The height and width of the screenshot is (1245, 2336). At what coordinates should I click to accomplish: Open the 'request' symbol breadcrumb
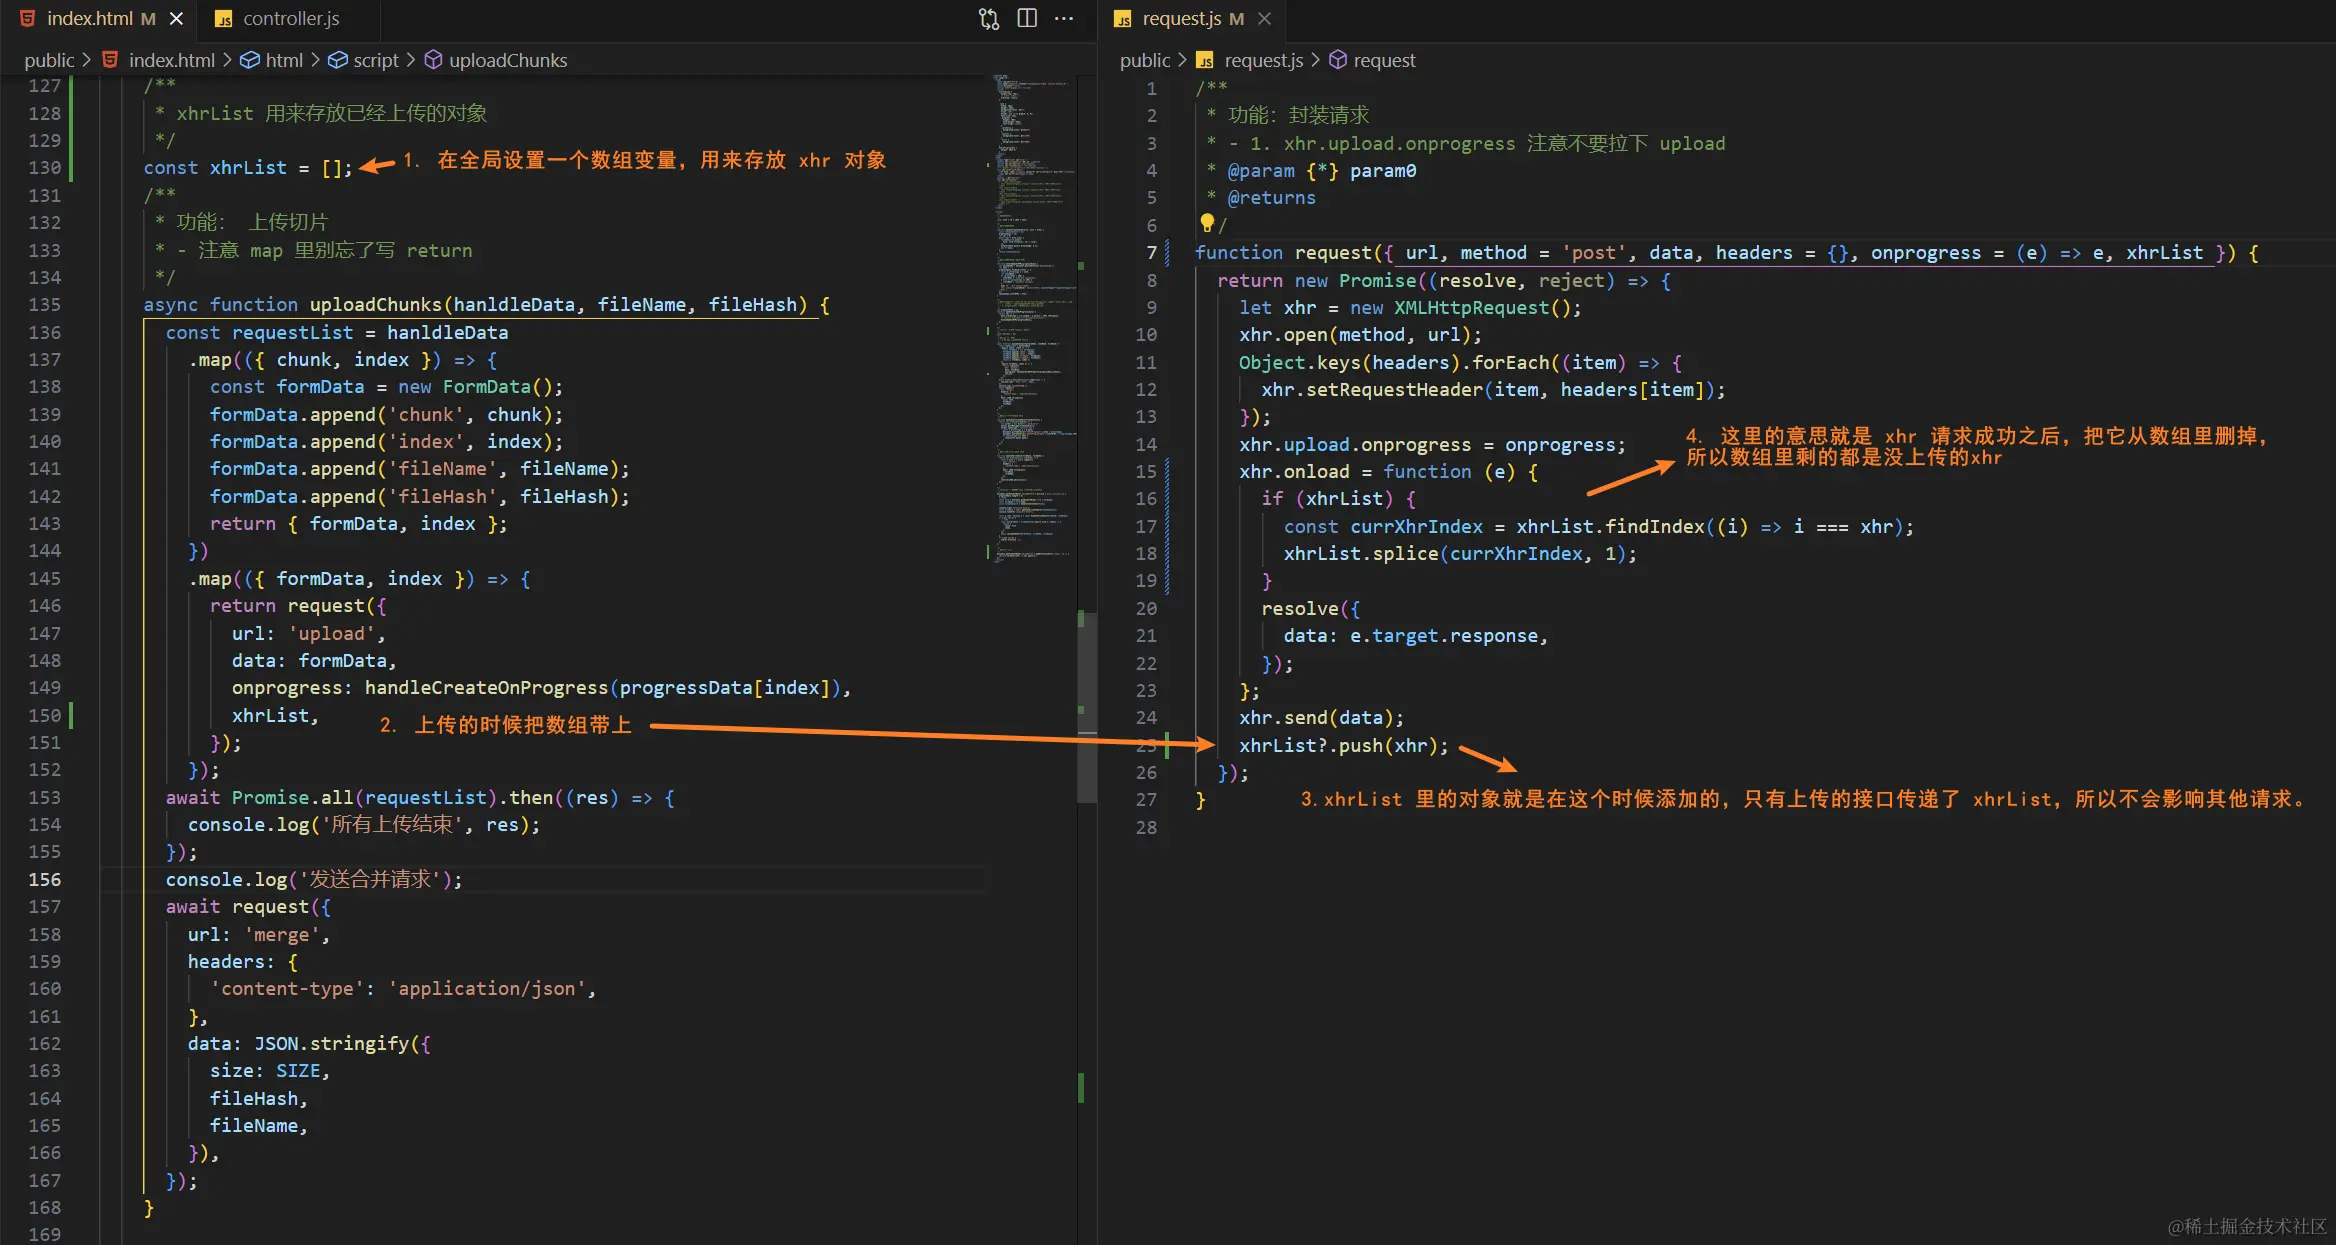(1384, 60)
